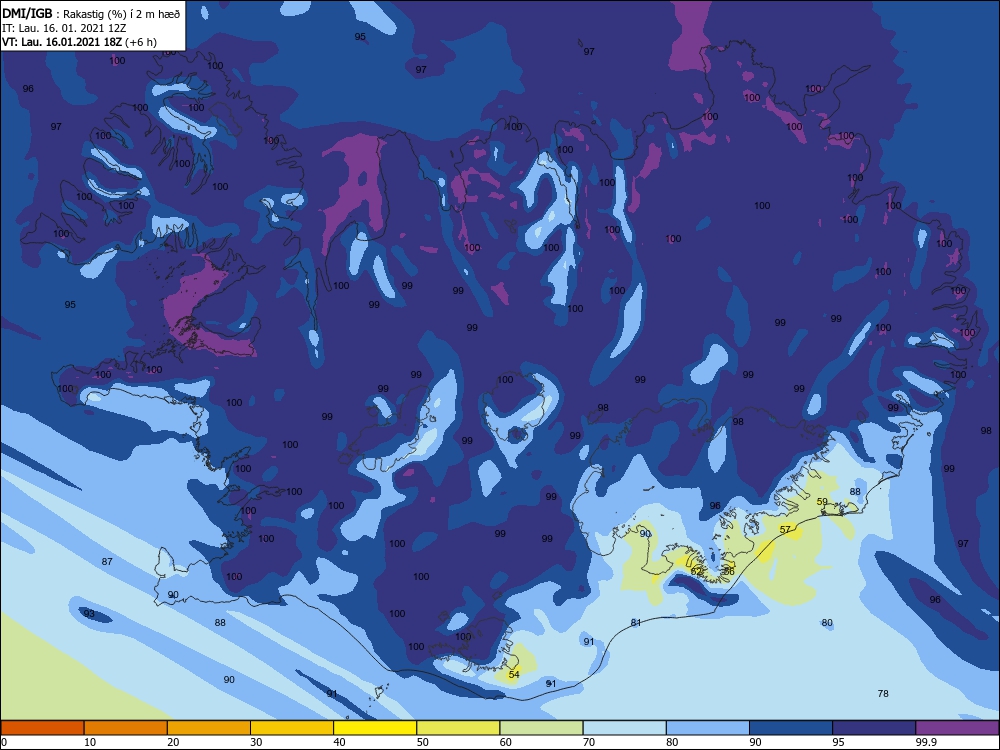Click the "VT: Lau. 16.01.2021 18Z (+6 h)" line

(79, 42)
